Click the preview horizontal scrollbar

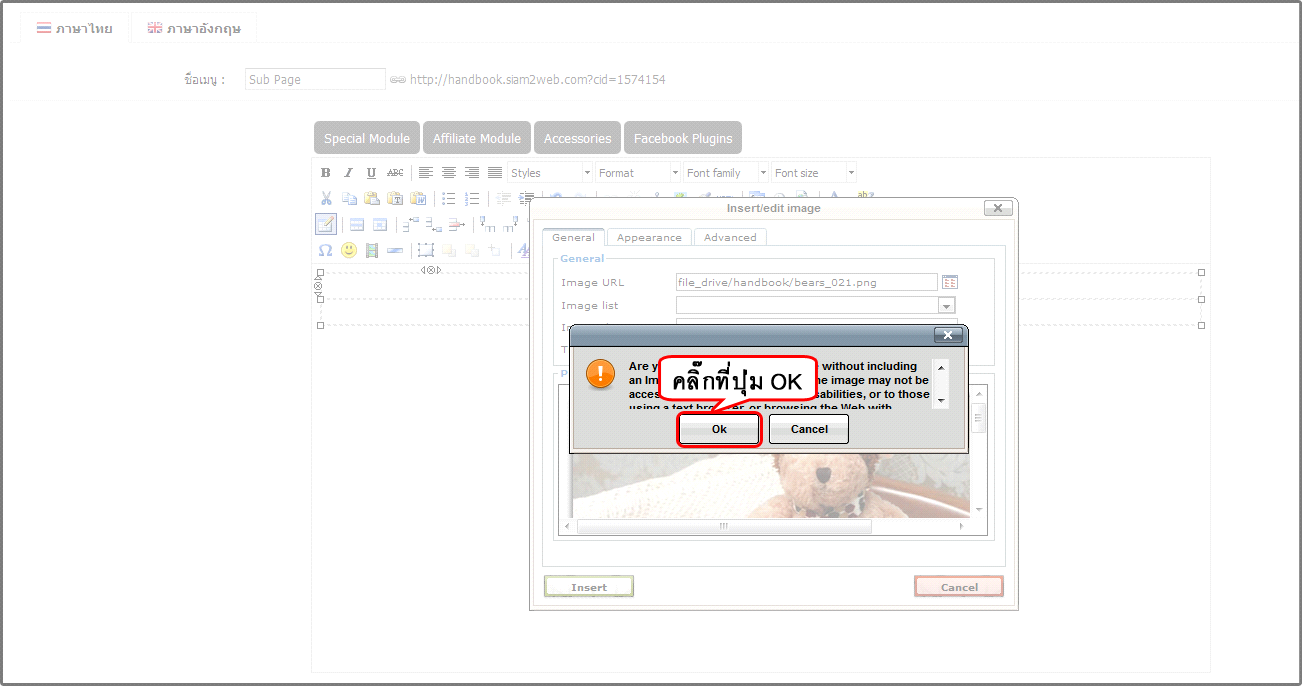(724, 526)
